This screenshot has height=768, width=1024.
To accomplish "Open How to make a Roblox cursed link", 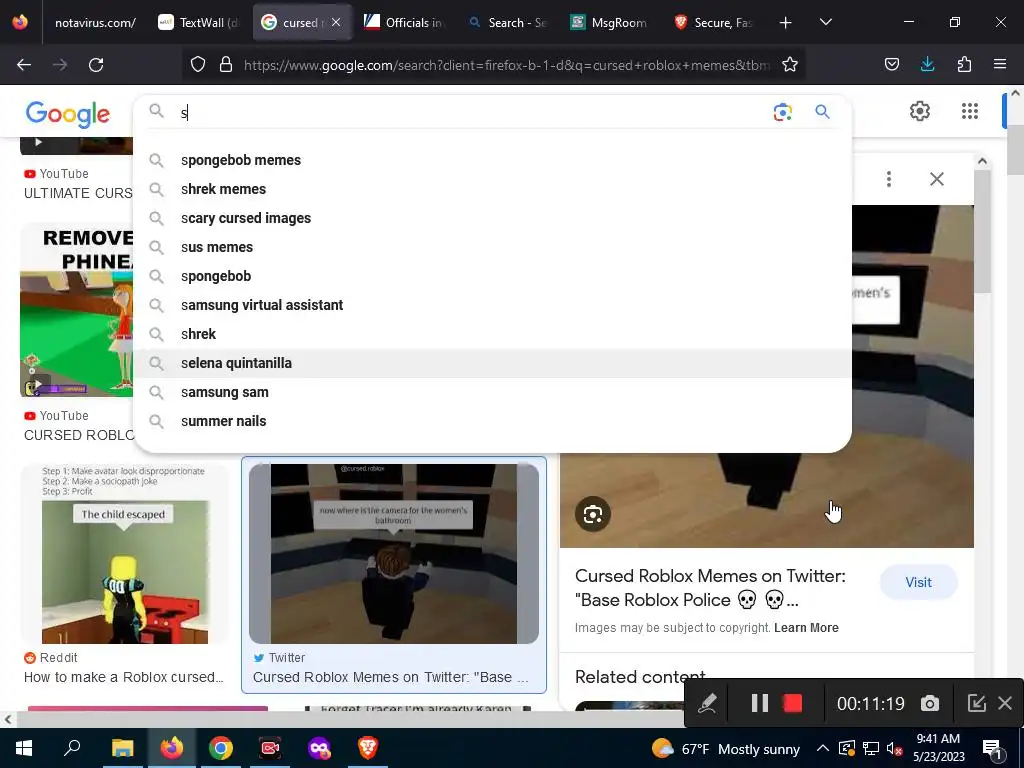I will 123,677.
